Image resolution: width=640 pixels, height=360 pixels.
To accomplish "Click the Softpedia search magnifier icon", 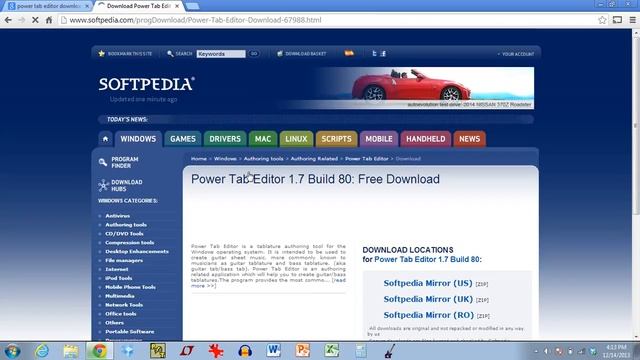I will (170, 53).
